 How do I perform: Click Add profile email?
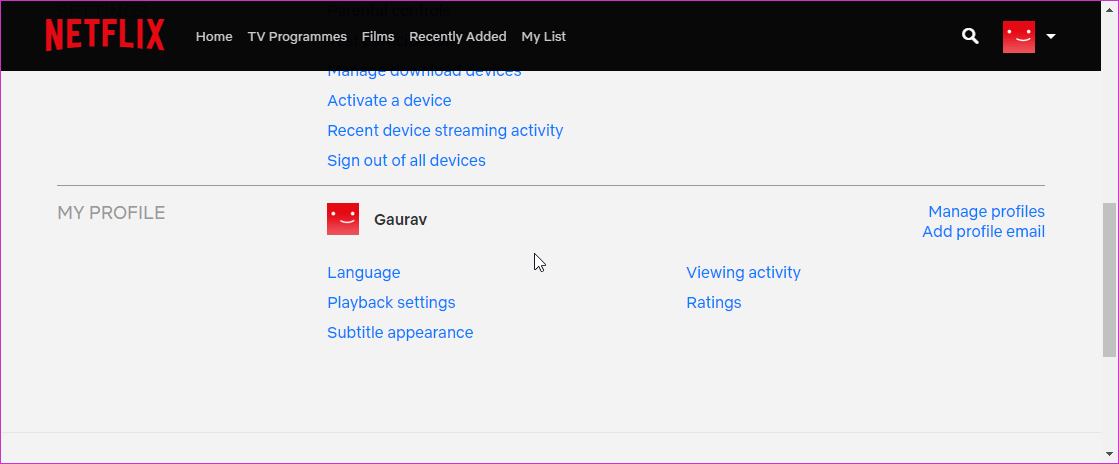tap(983, 232)
